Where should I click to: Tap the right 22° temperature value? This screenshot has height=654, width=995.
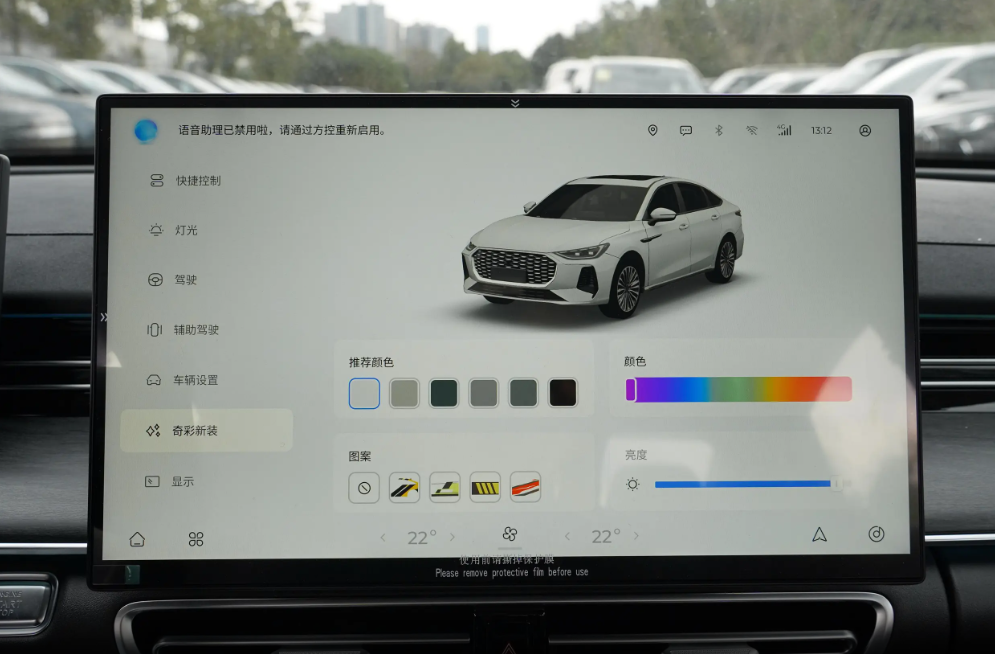click(x=605, y=537)
